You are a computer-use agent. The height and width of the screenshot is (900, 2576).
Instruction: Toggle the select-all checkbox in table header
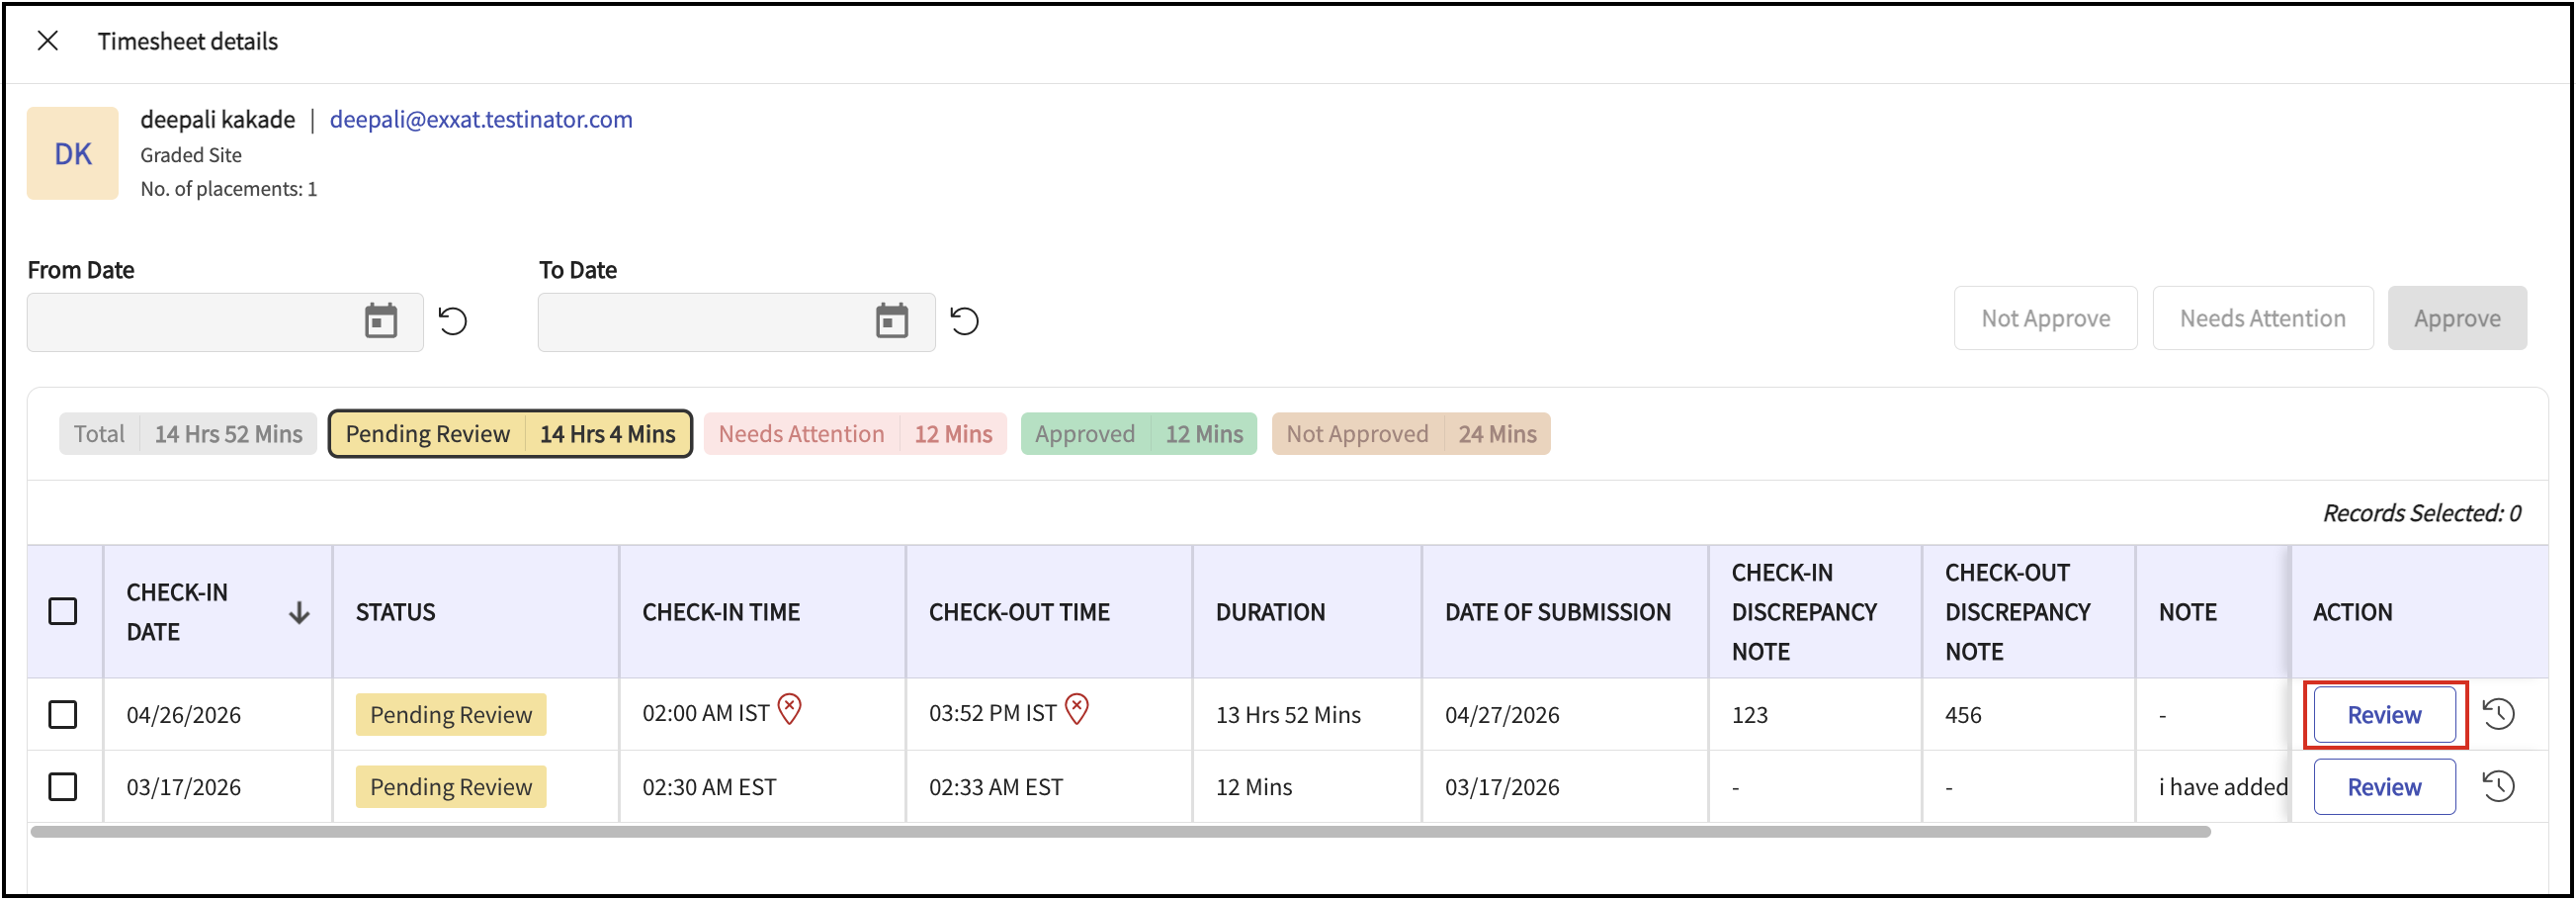63,611
